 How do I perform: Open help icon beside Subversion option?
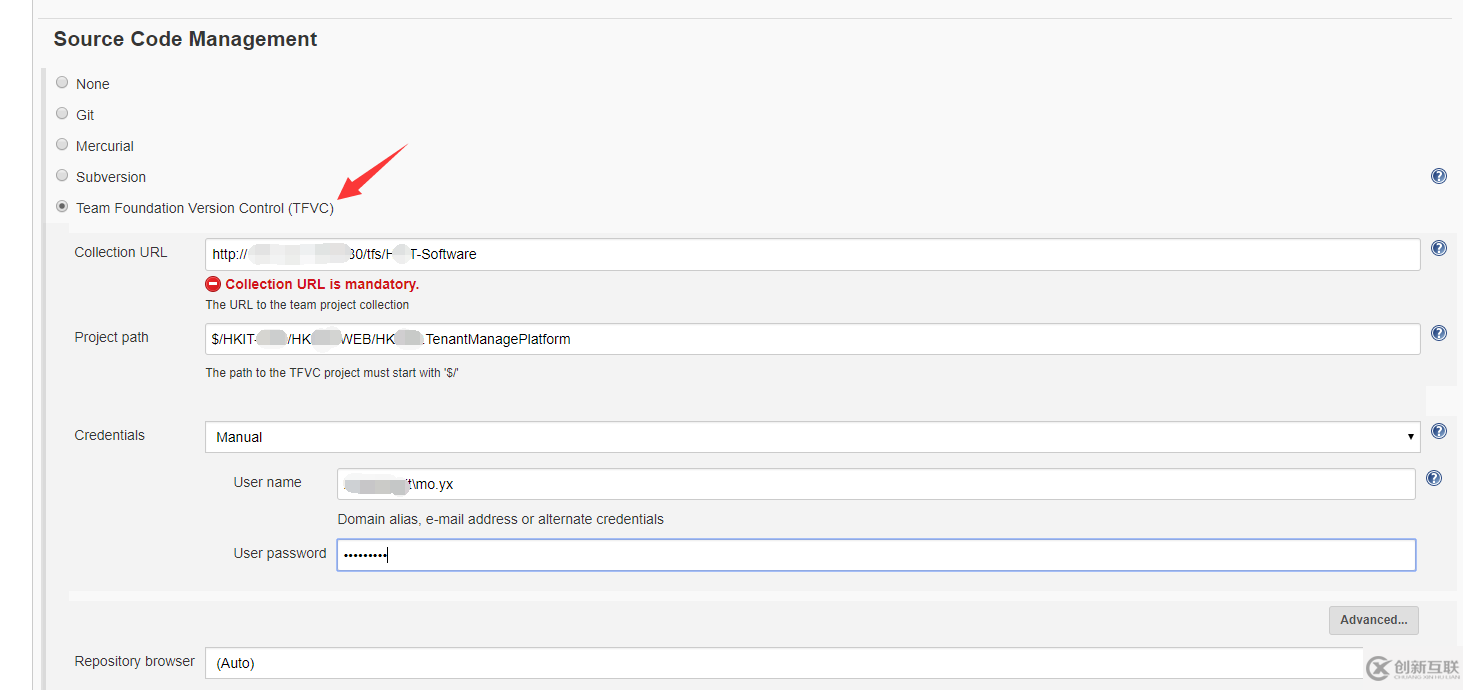click(x=1438, y=176)
